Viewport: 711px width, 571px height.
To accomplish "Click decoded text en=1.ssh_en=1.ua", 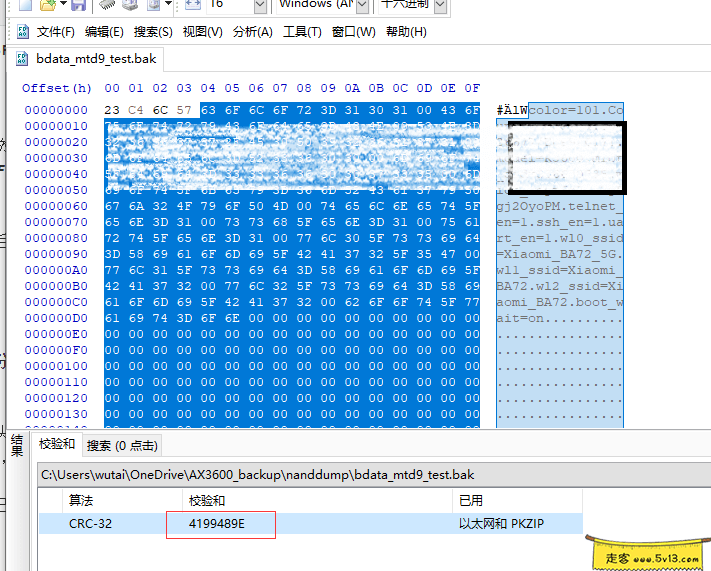I will (x=560, y=222).
